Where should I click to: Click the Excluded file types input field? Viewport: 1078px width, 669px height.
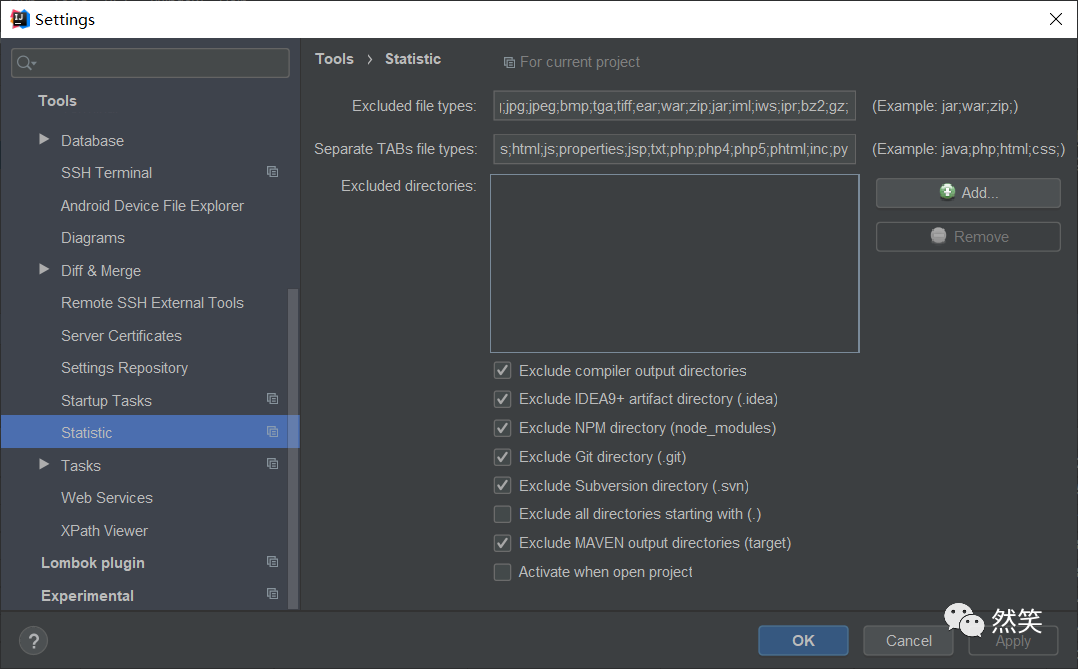(674, 105)
